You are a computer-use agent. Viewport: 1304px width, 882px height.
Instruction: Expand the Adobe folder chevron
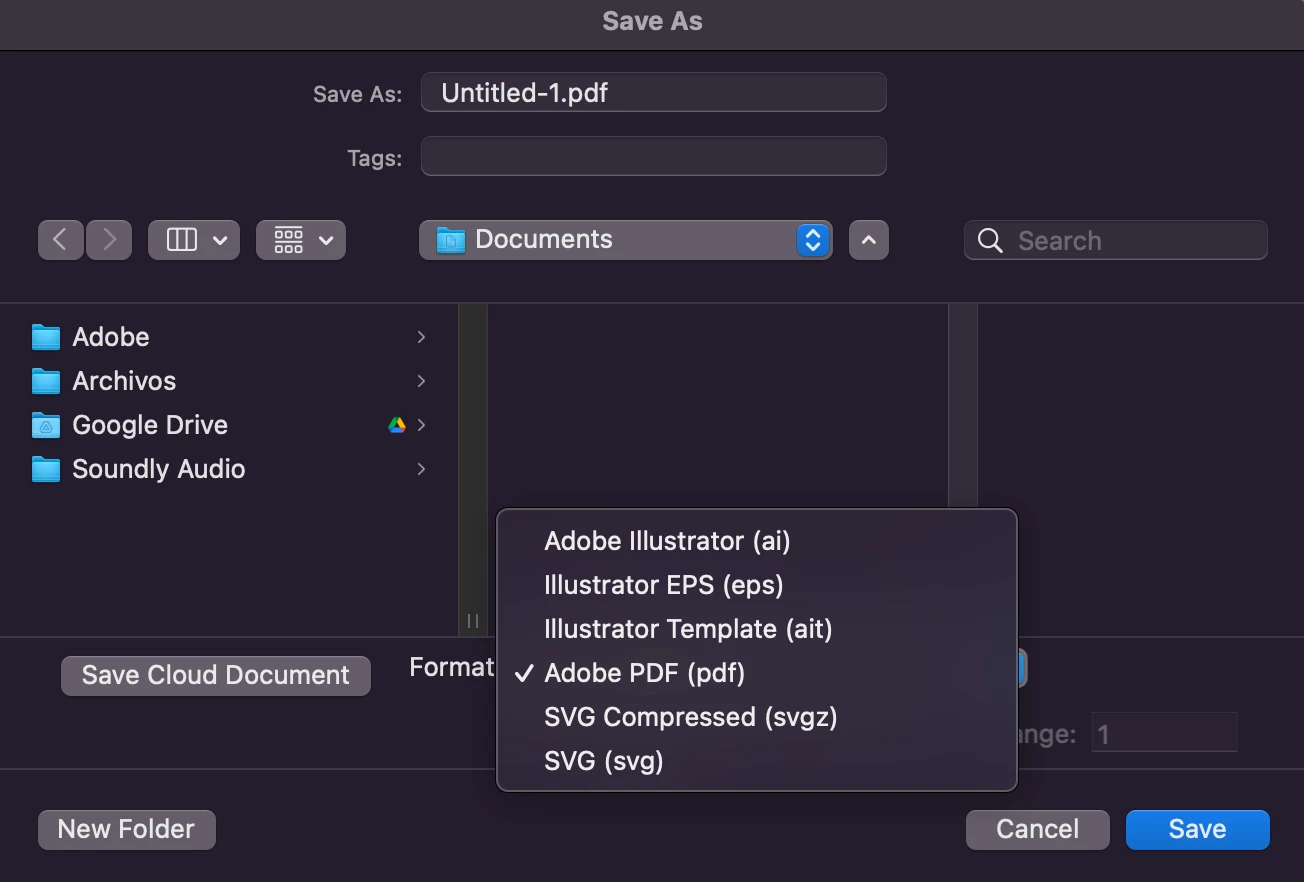pos(421,337)
